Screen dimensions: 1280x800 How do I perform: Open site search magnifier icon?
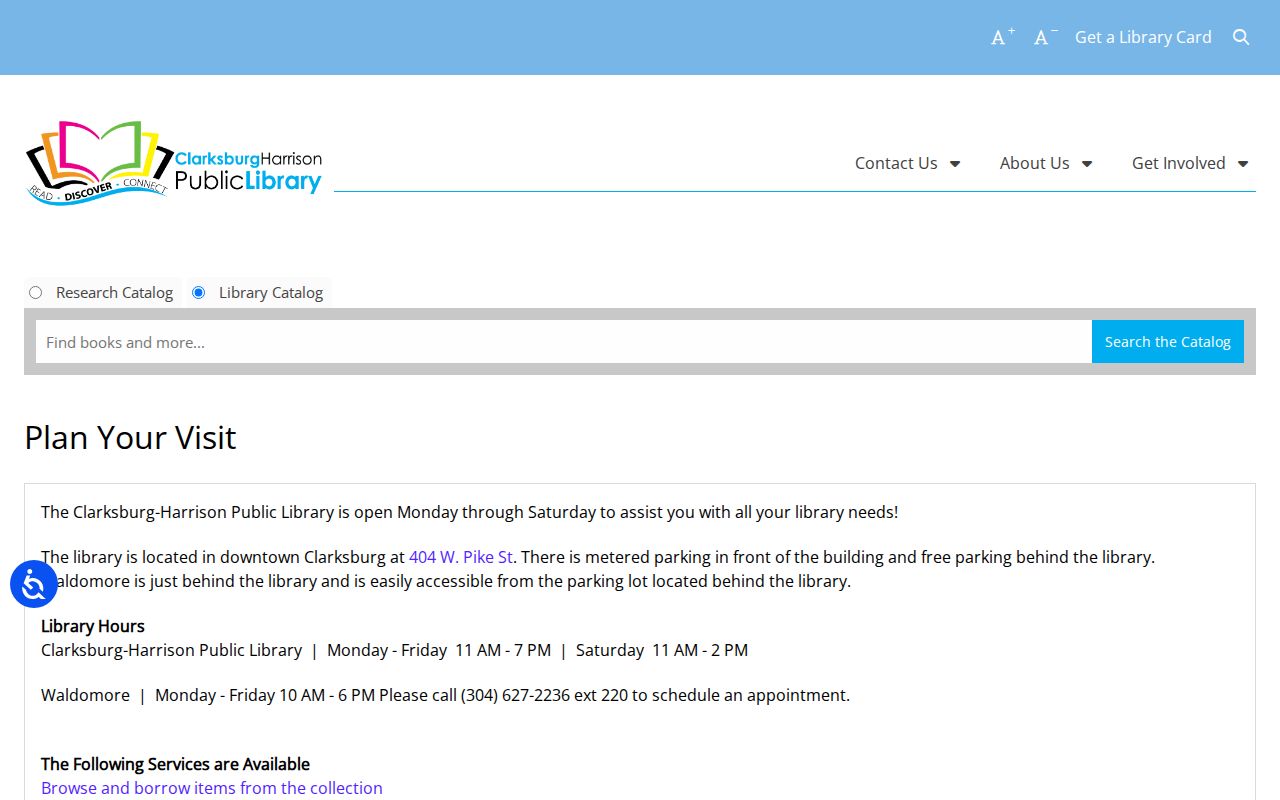point(1241,37)
